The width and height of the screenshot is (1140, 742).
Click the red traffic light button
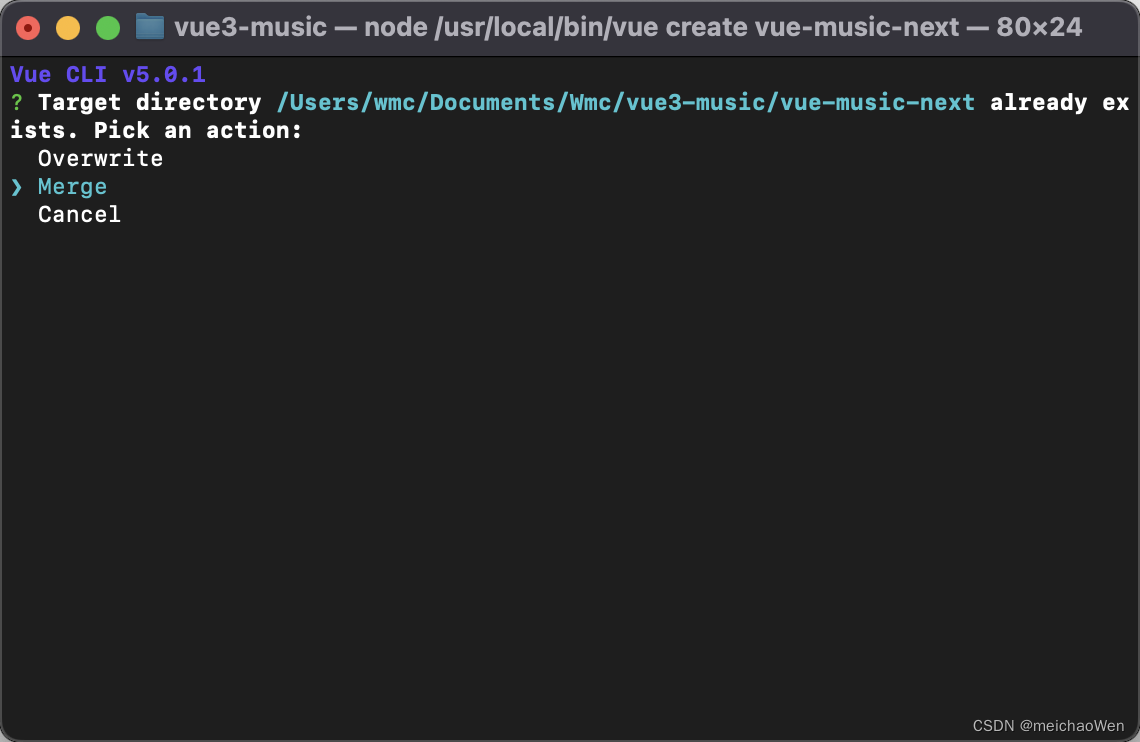pos(28,28)
